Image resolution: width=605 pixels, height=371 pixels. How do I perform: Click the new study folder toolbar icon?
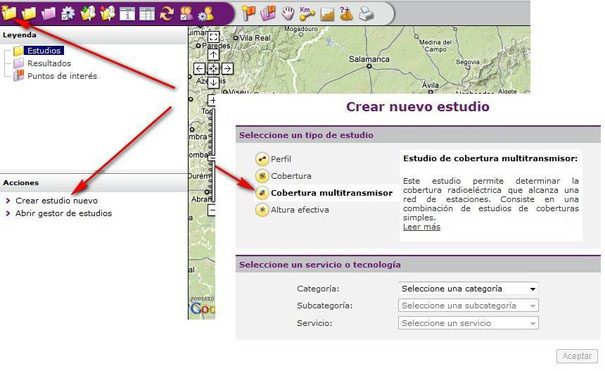[x=9, y=12]
